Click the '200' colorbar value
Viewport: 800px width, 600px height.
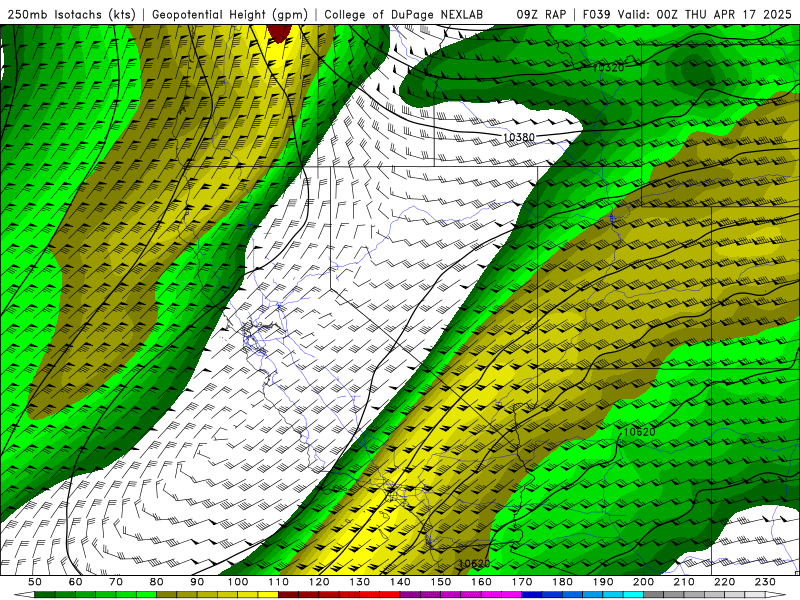(643, 582)
